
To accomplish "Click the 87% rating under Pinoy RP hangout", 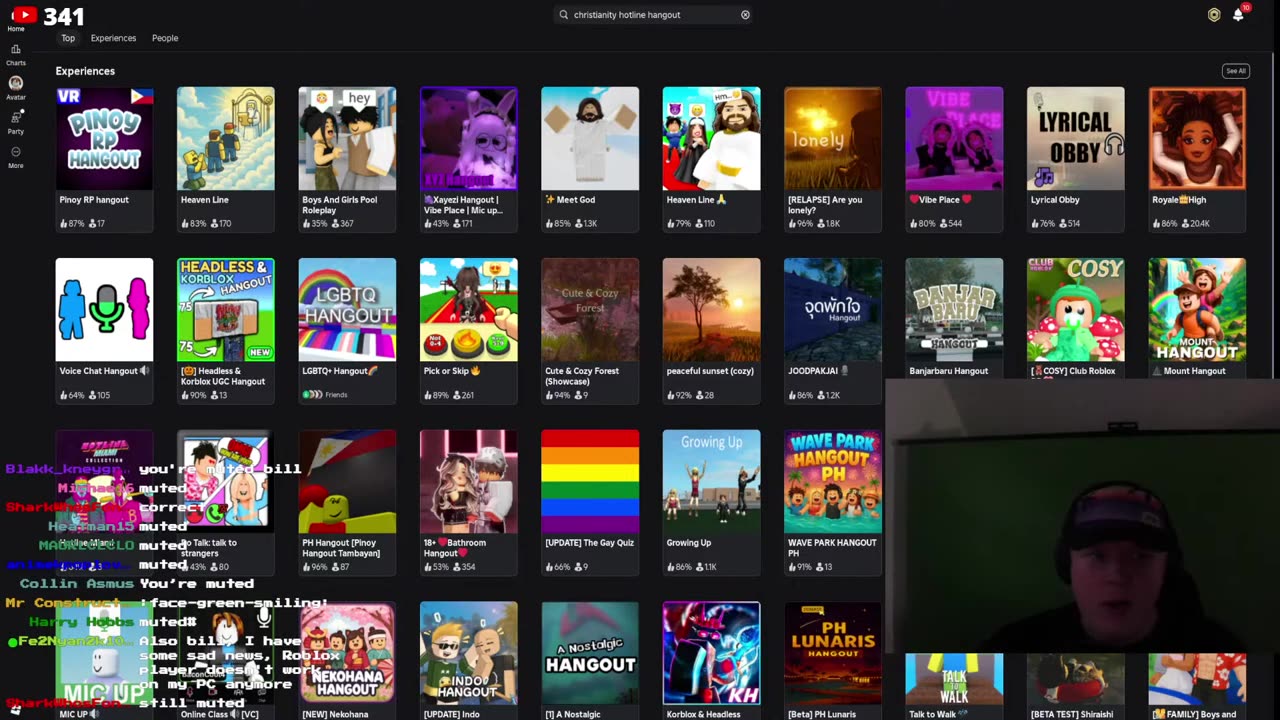I will 72,223.
